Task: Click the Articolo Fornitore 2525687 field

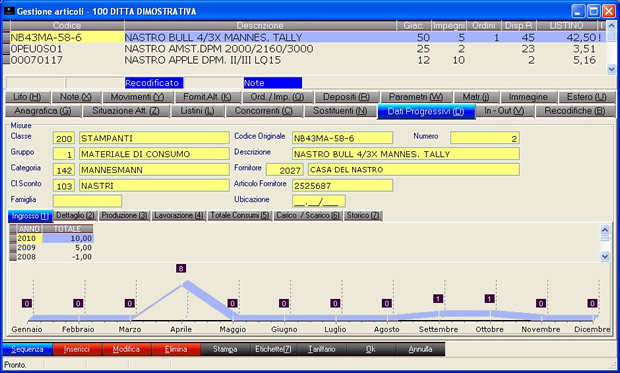Action: pos(342,186)
